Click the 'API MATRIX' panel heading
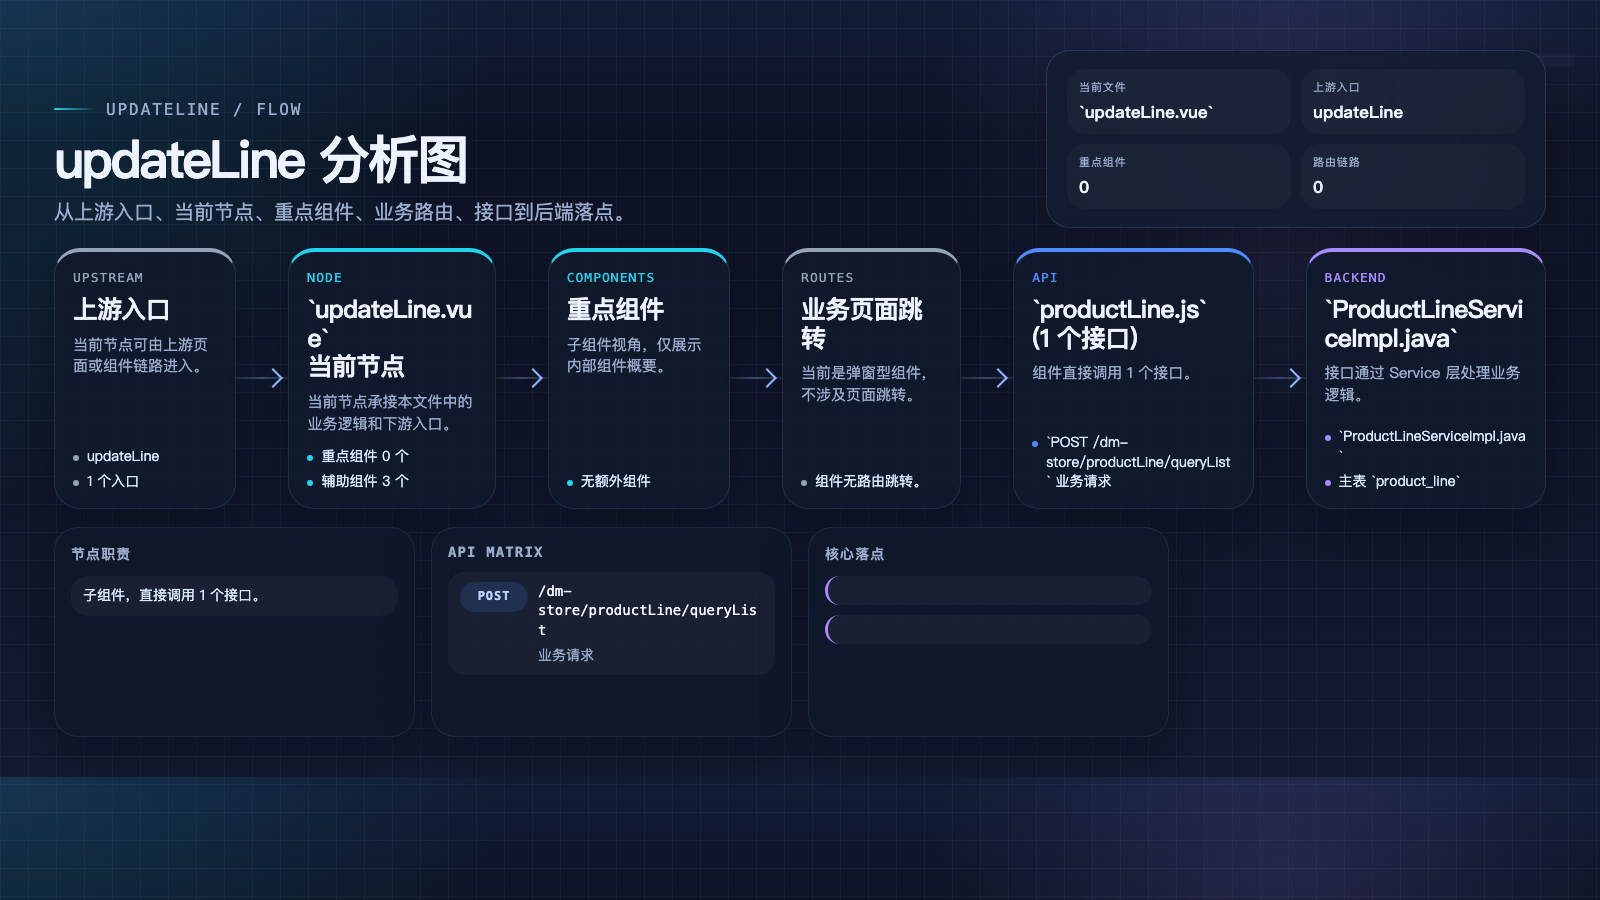This screenshot has width=1600, height=900. click(495, 552)
